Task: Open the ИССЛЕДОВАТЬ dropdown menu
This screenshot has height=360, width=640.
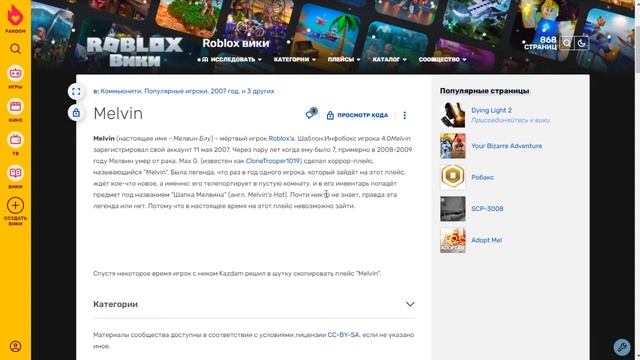Action: point(231,60)
